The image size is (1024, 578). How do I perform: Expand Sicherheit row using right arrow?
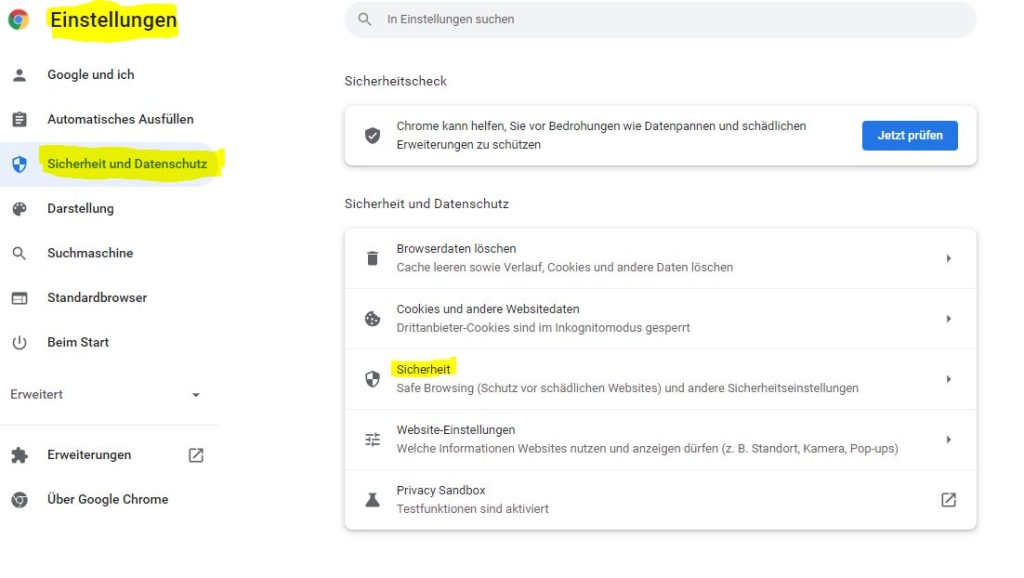(948, 379)
